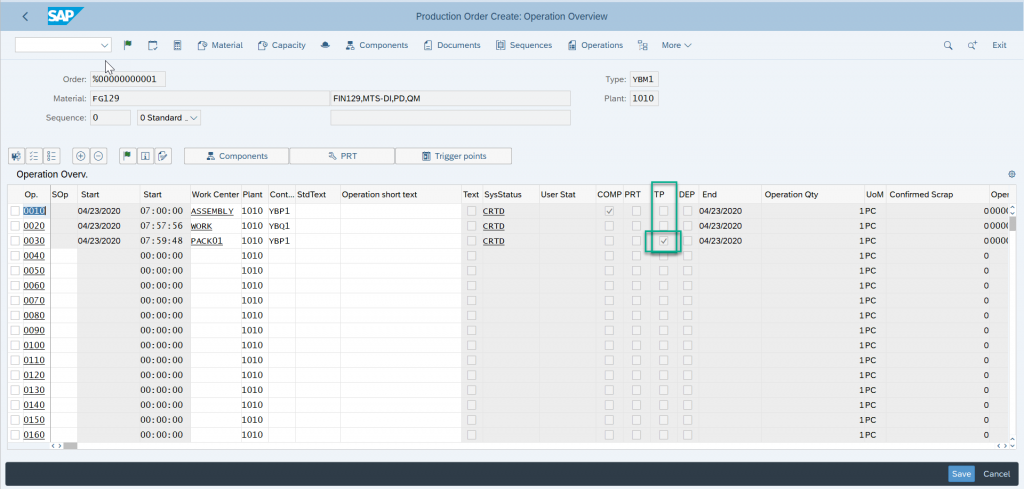The width and height of the screenshot is (1024, 489).
Task: Open the command field dropdown
Action: [x=104, y=45]
